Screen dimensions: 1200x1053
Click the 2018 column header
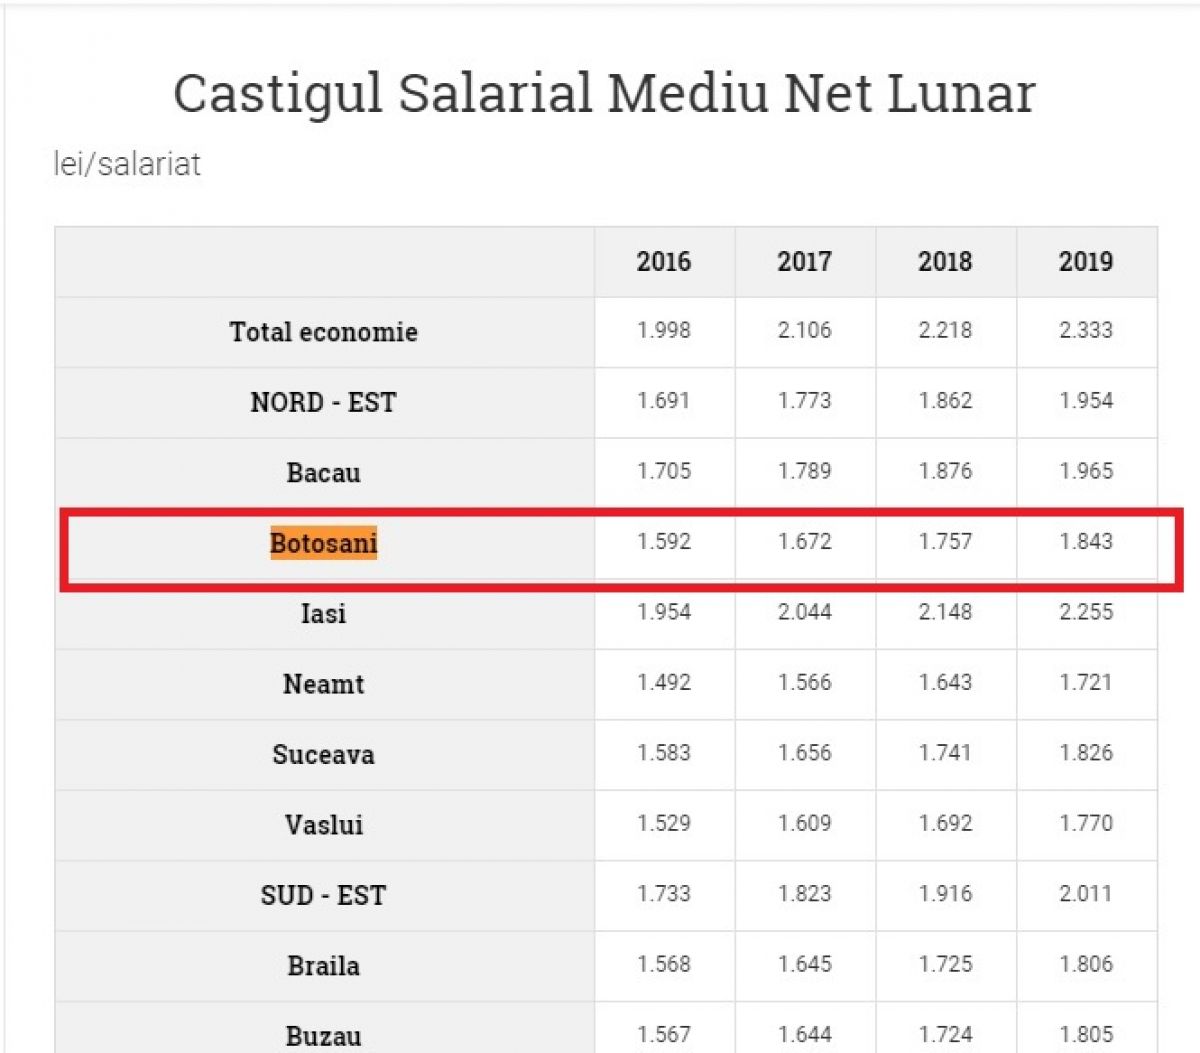point(945,262)
